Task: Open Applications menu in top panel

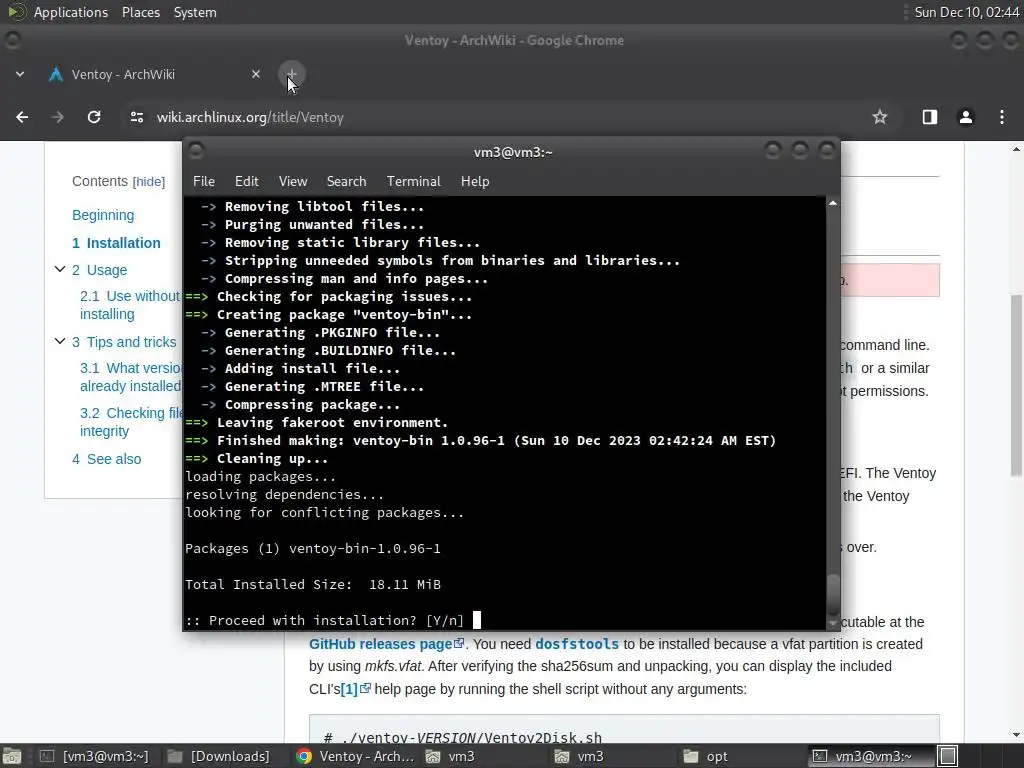Action: 71,12
